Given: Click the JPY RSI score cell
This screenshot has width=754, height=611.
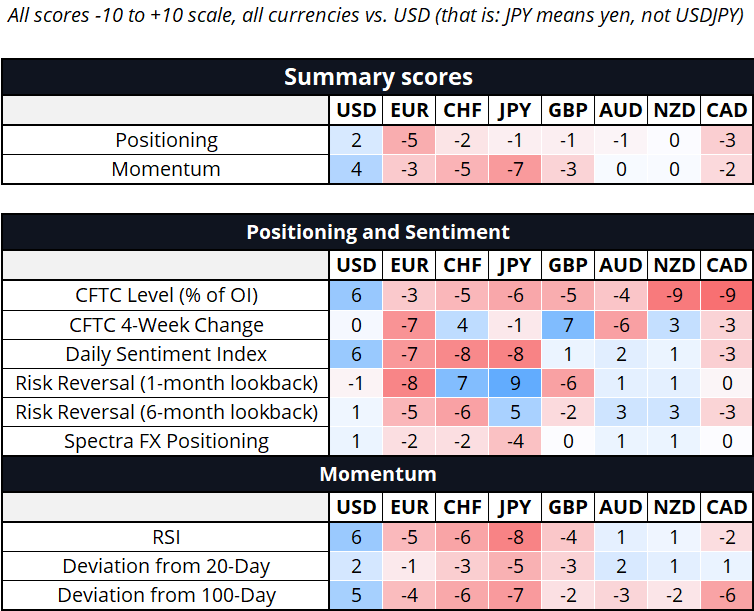Looking at the screenshot, I should tap(515, 537).
